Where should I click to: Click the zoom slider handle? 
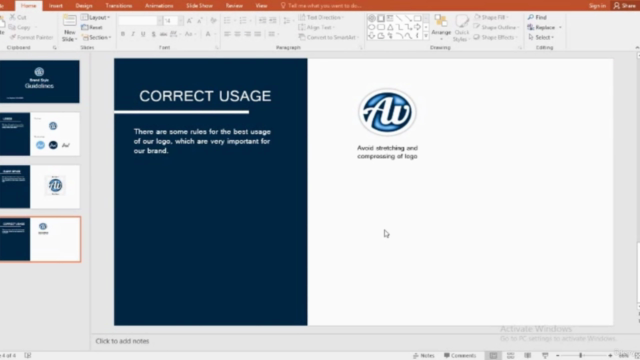click(580, 356)
